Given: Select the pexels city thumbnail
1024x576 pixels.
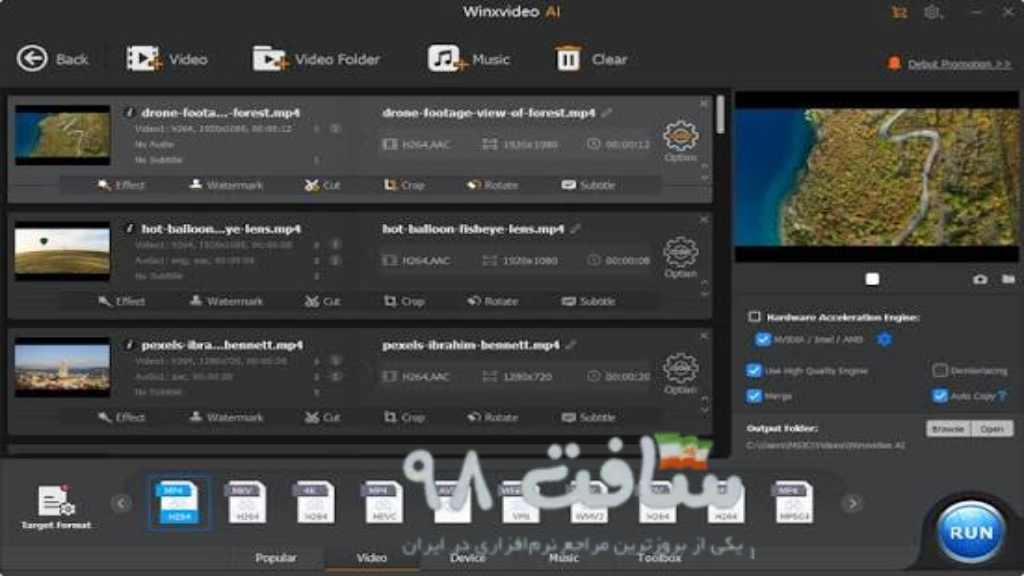Looking at the screenshot, I should click(x=63, y=367).
